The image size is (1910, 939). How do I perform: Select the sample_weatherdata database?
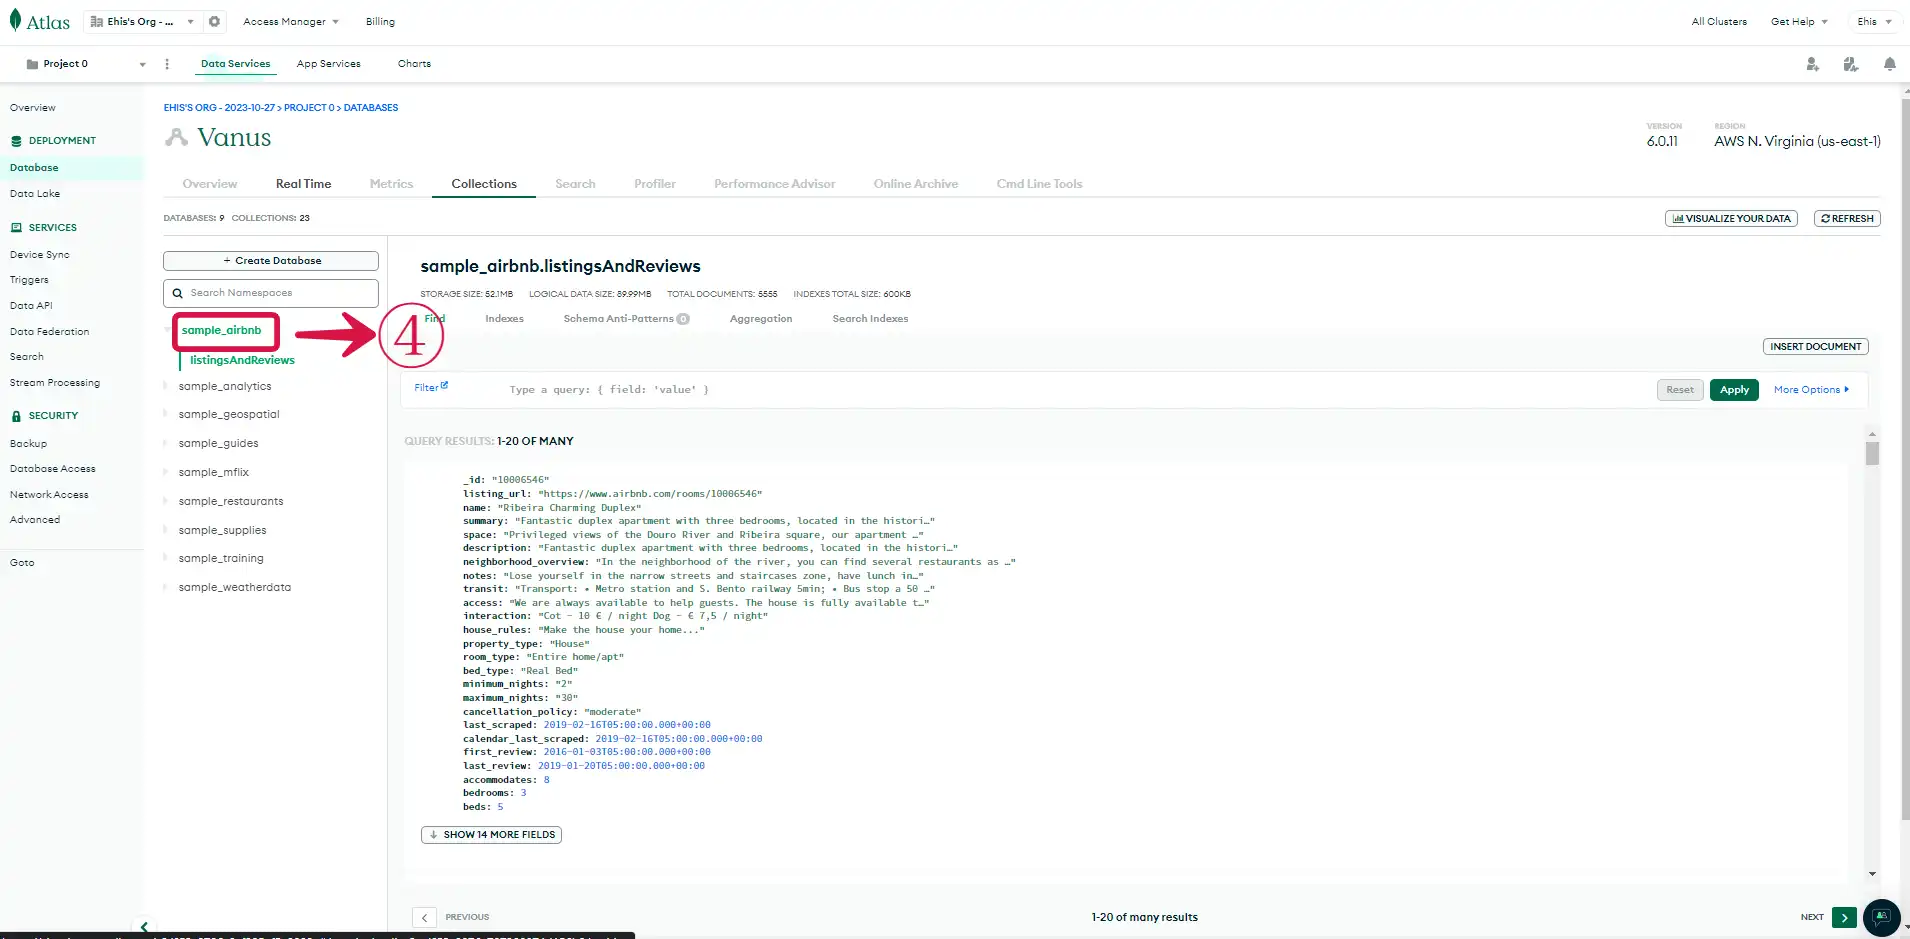tap(235, 588)
